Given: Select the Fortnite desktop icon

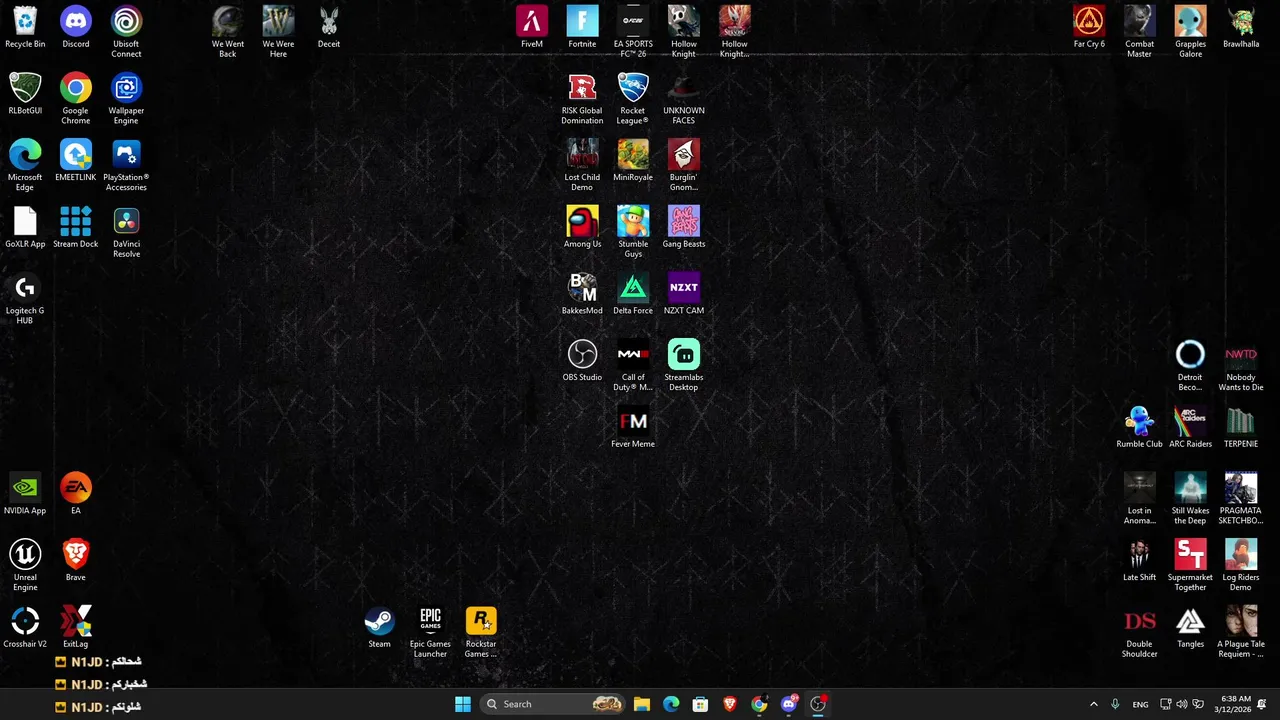Looking at the screenshot, I should (582, 27).
